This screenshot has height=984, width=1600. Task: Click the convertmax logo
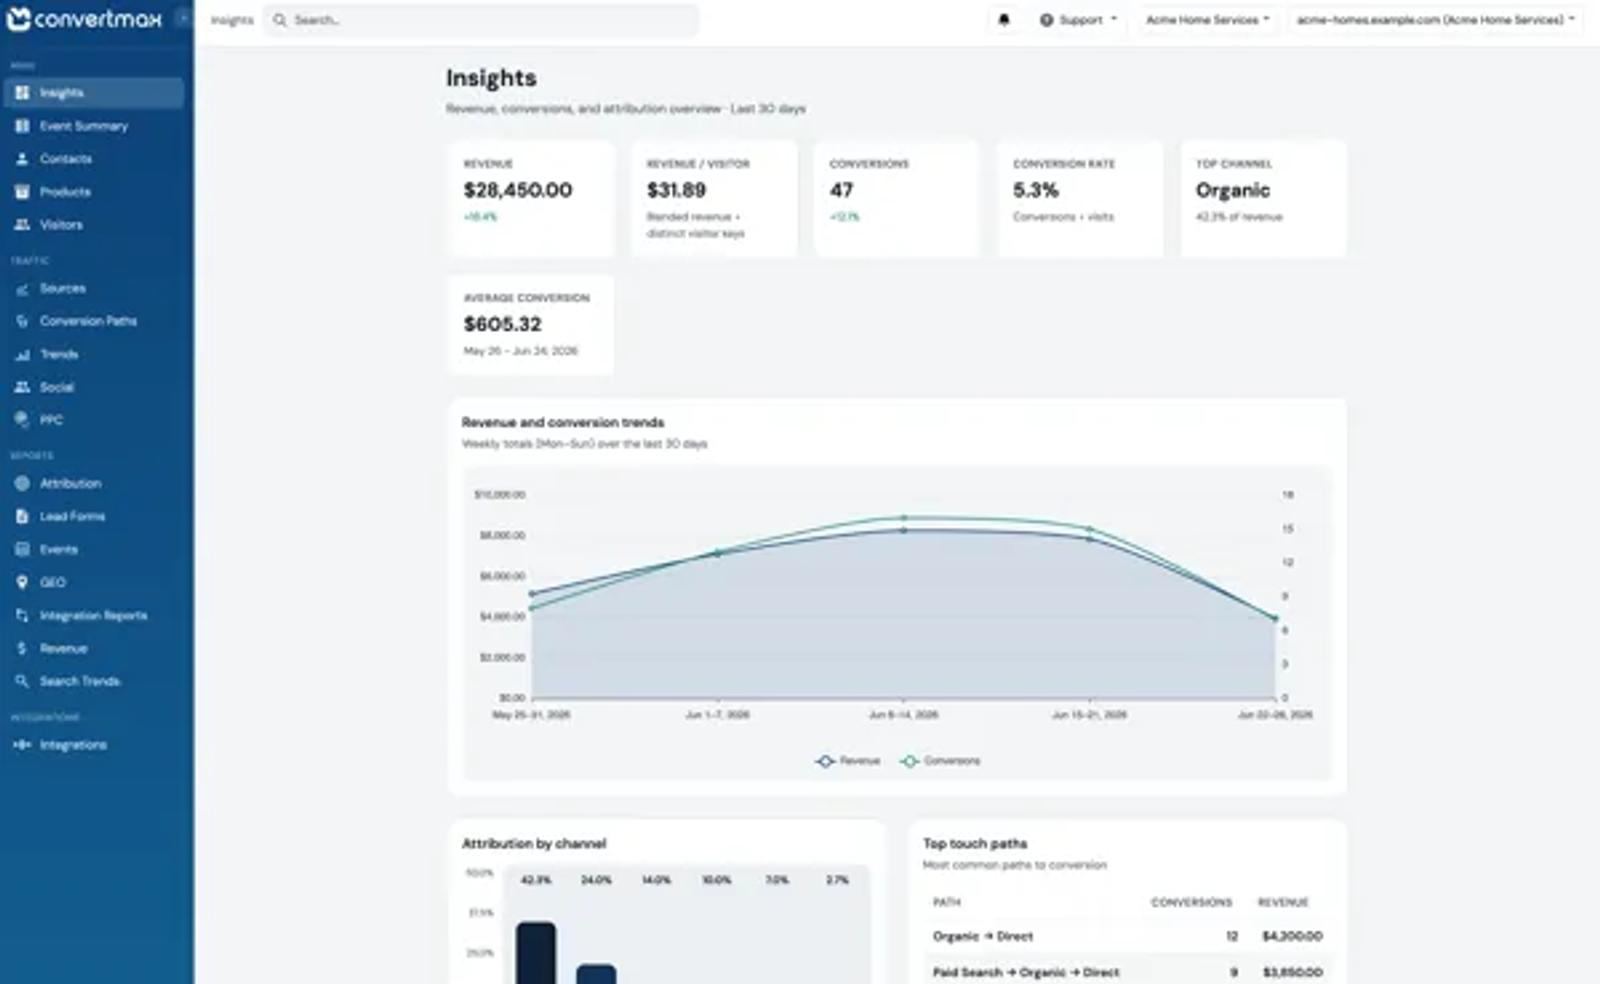(84, 19)
